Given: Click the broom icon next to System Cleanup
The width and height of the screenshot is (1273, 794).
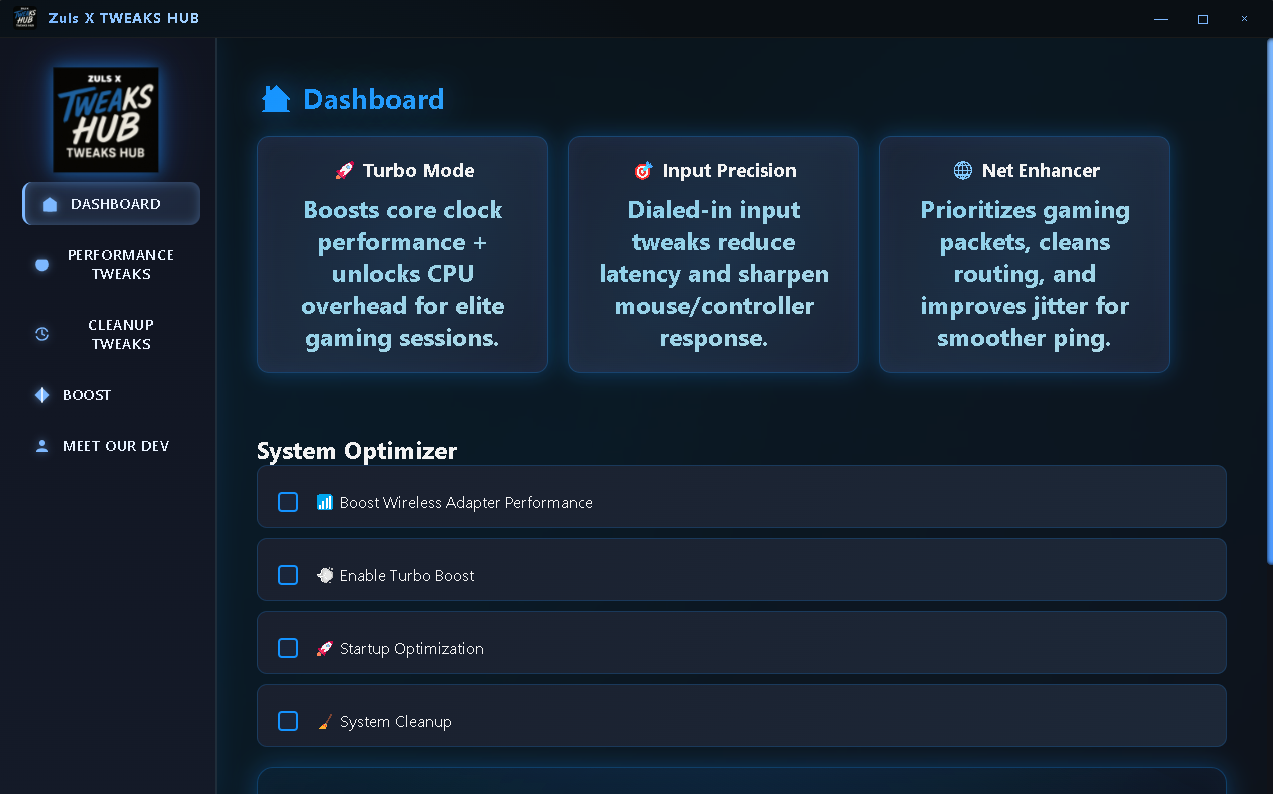Looking at the screenshot, I should point(325,721).
